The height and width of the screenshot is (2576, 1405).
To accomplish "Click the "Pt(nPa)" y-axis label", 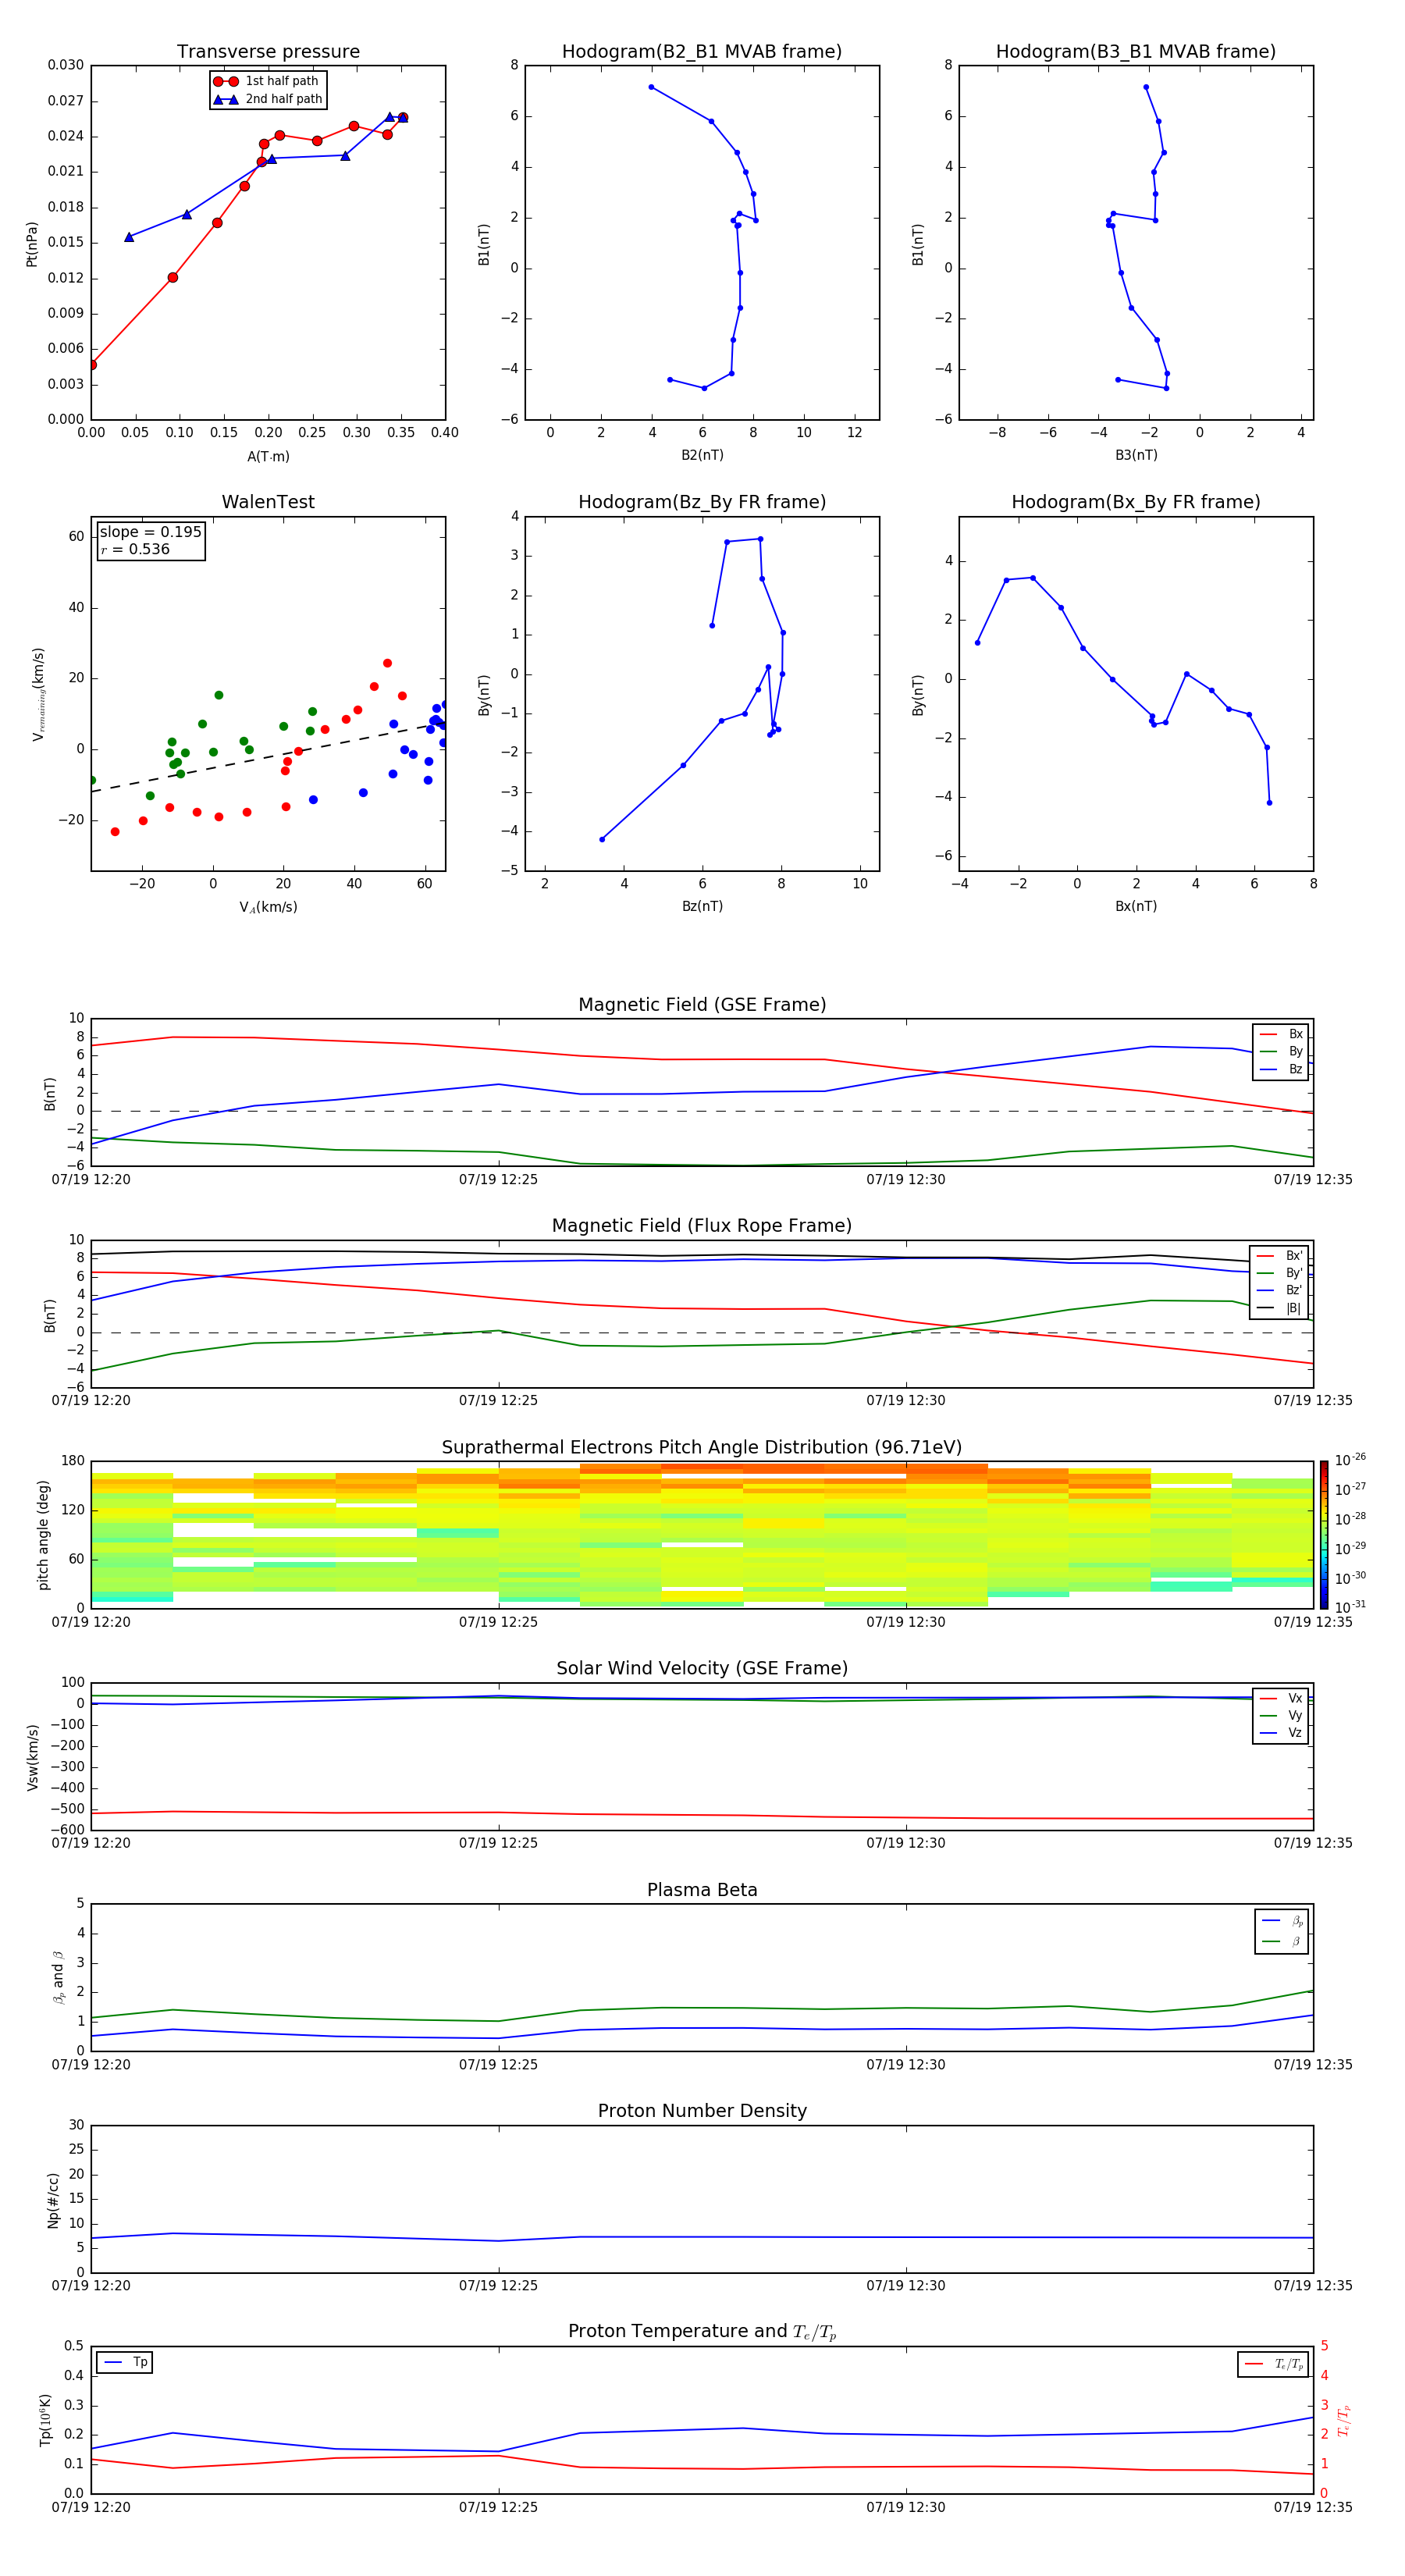I will click(x=32, y=244).
